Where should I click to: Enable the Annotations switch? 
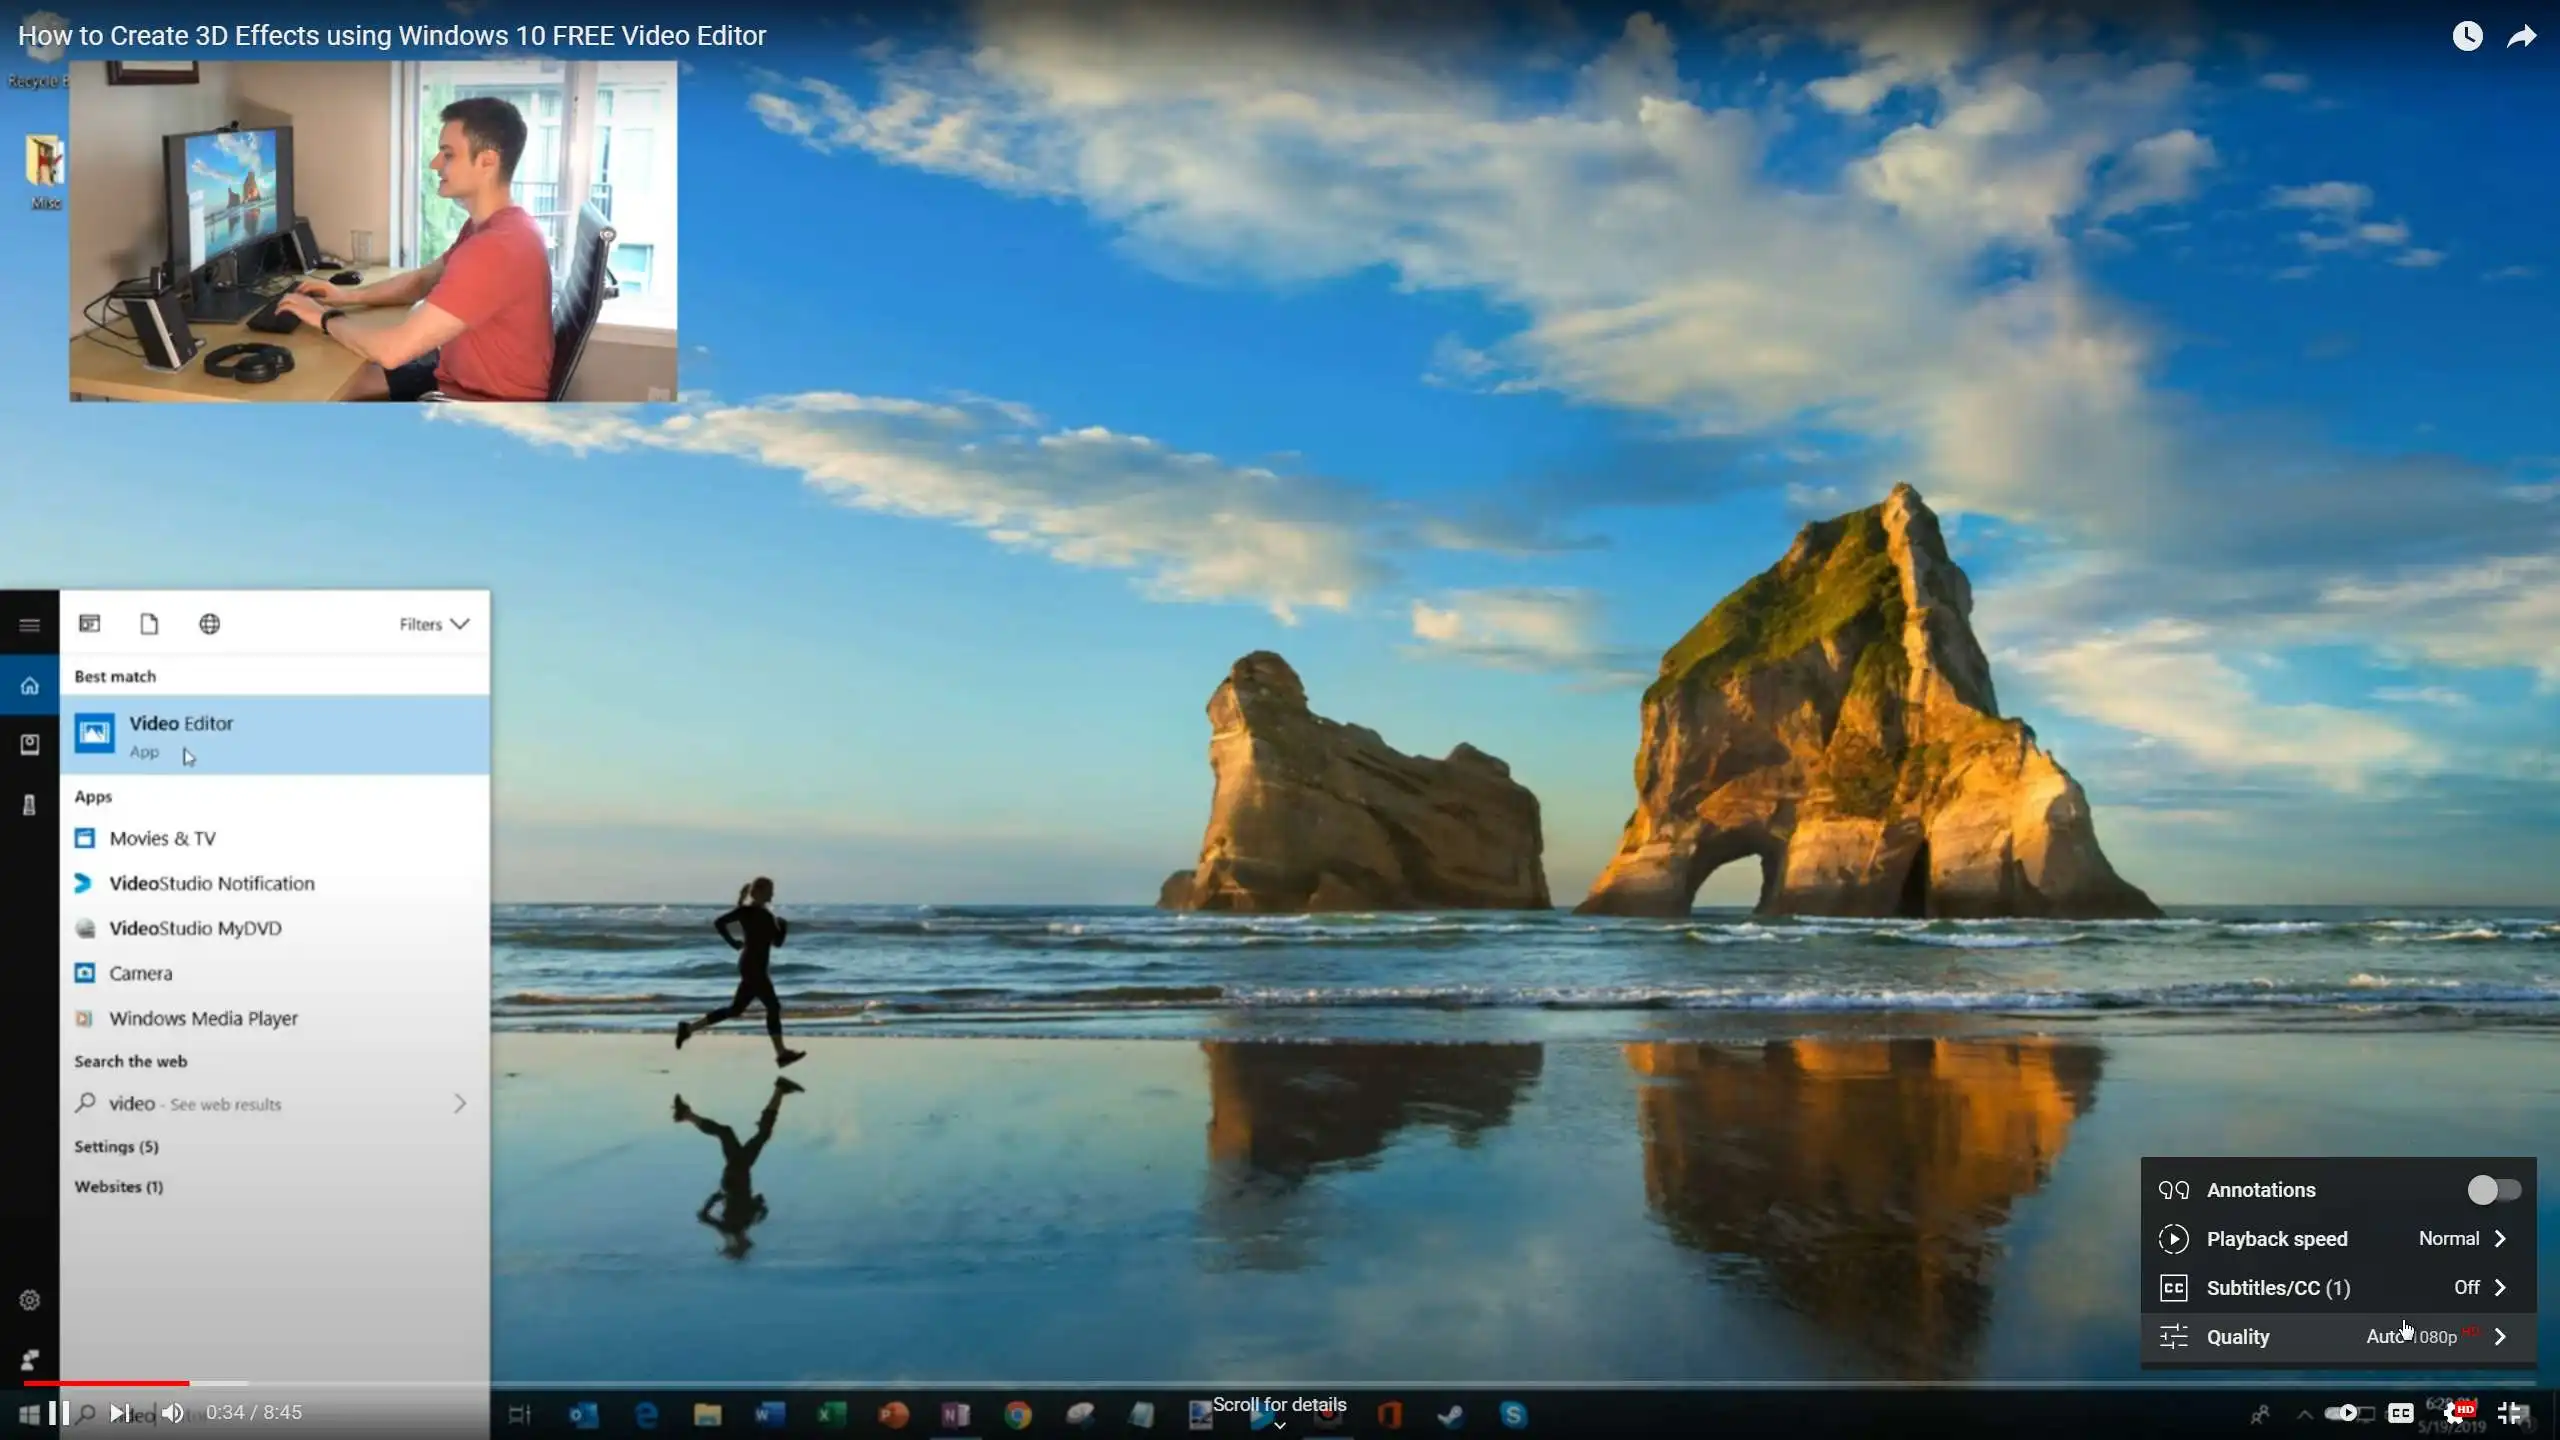2493,1190
